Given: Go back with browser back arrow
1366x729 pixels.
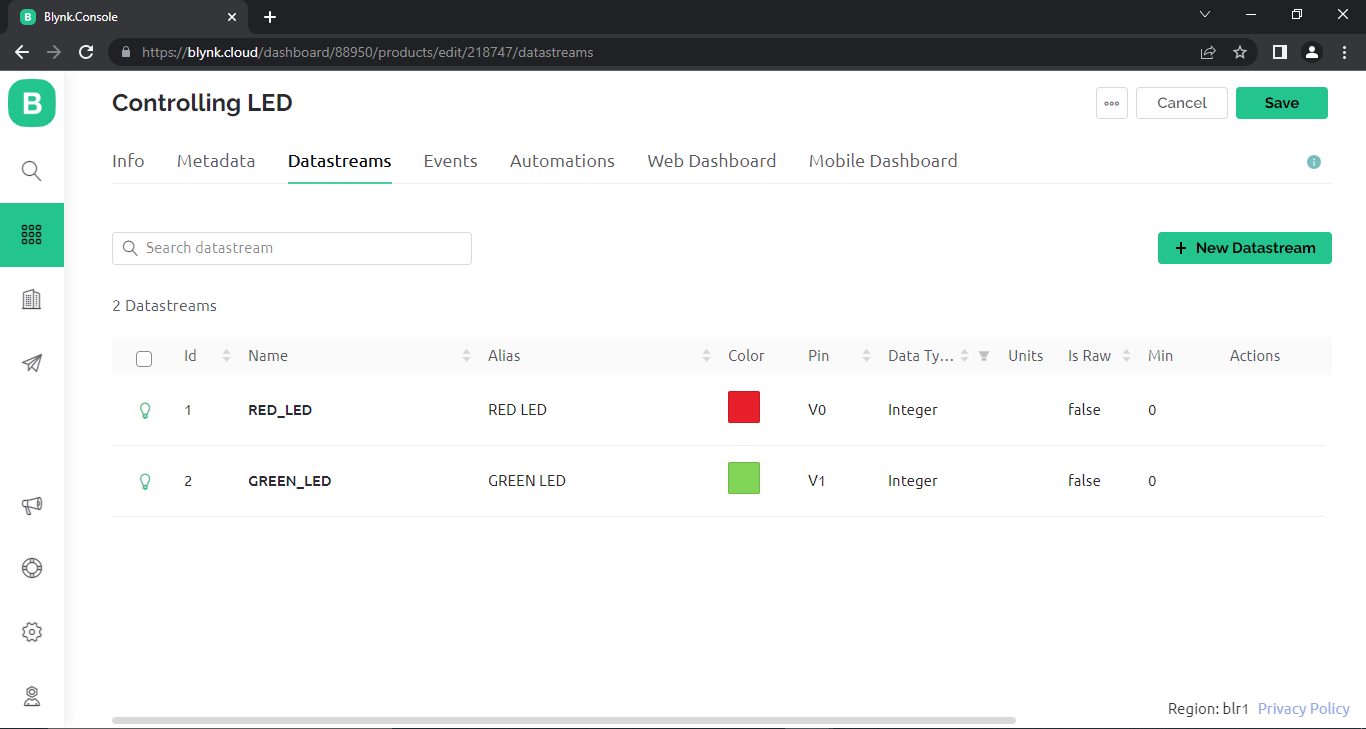Looking at the screenshot, I should [x=22, y=52].
